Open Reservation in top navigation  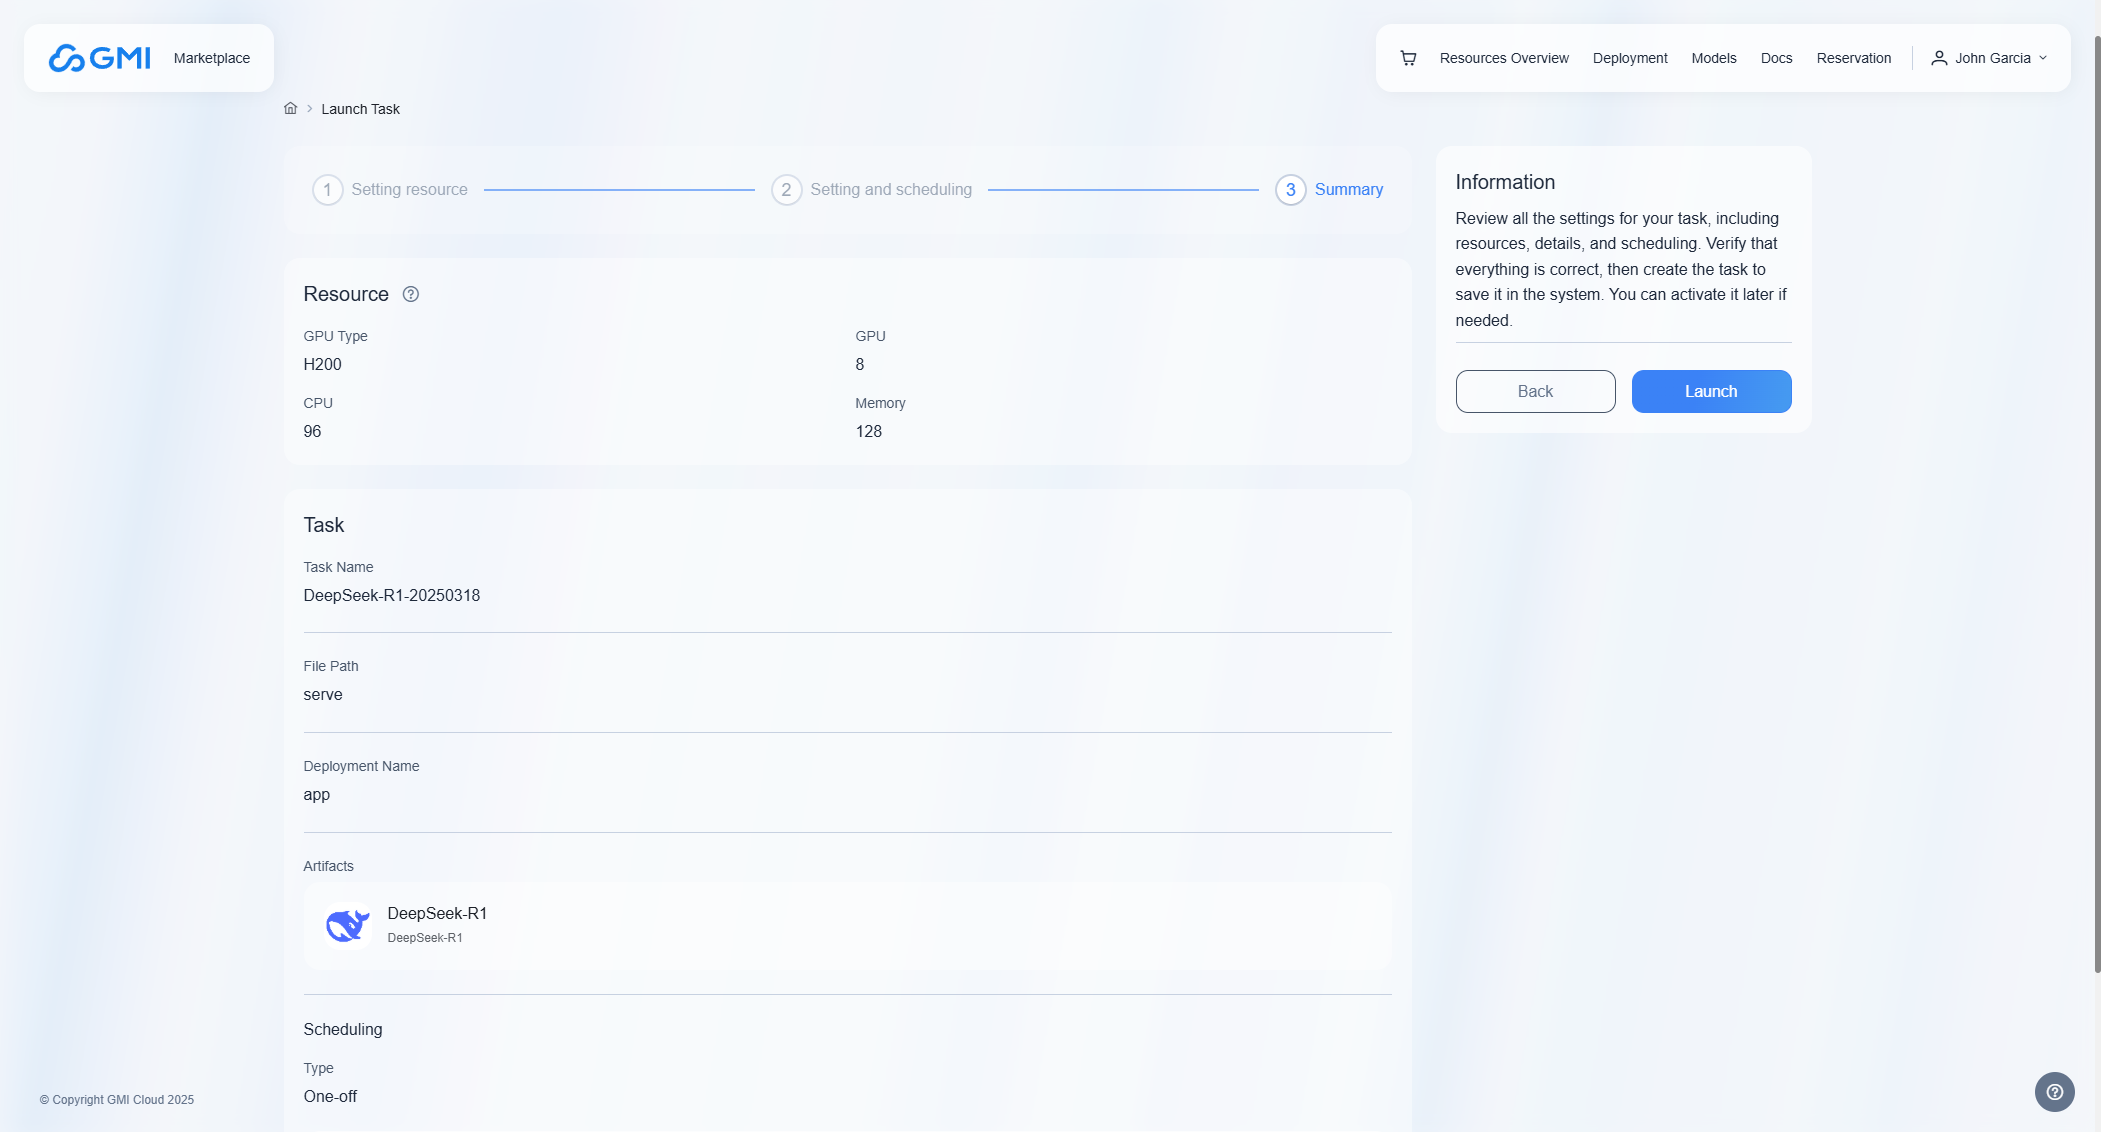coord(1853,58)
